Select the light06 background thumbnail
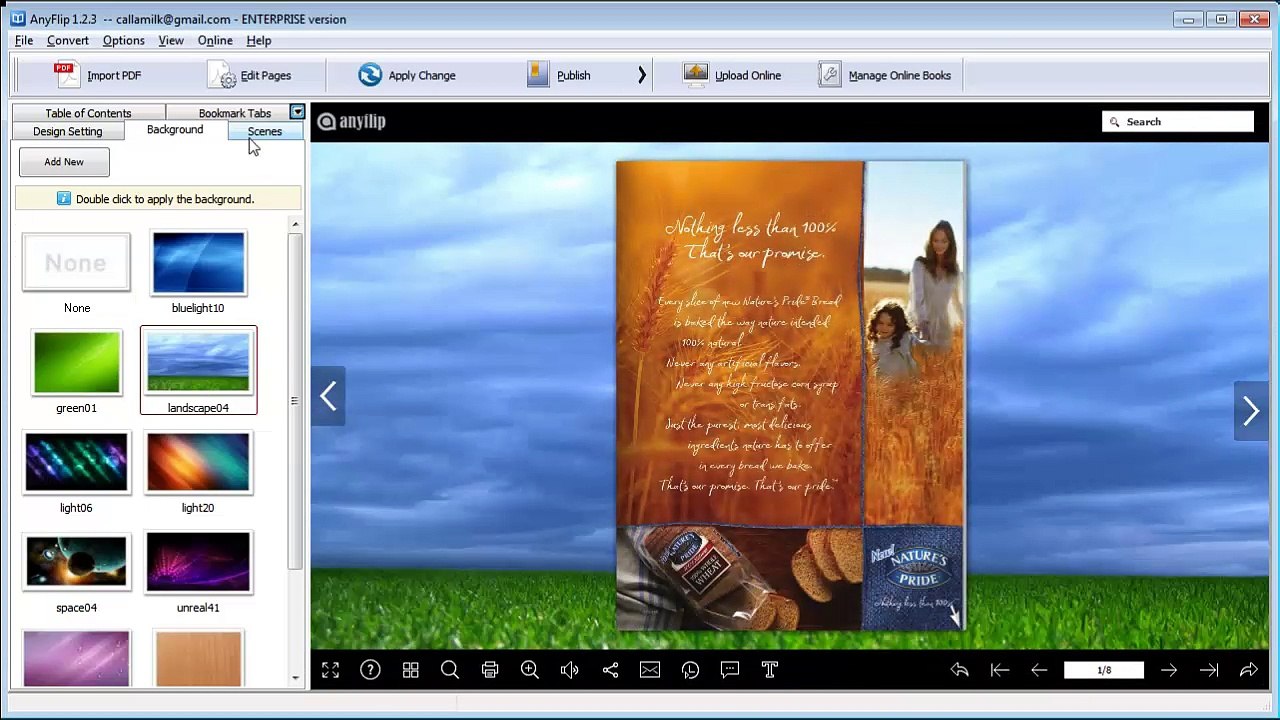Image resolution: width=1280 pixels, height=720 pixels. (x=76, y=462)
